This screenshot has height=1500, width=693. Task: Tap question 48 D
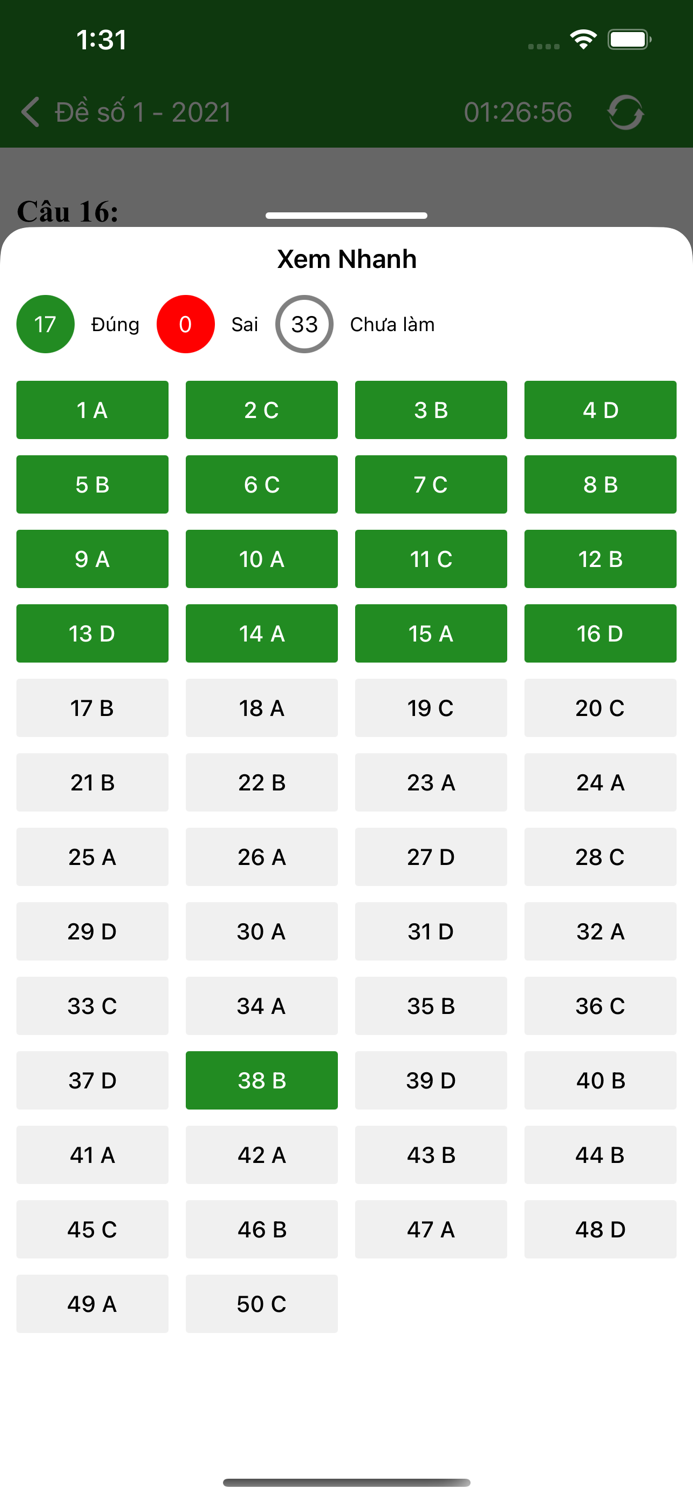click(600, 1229)
